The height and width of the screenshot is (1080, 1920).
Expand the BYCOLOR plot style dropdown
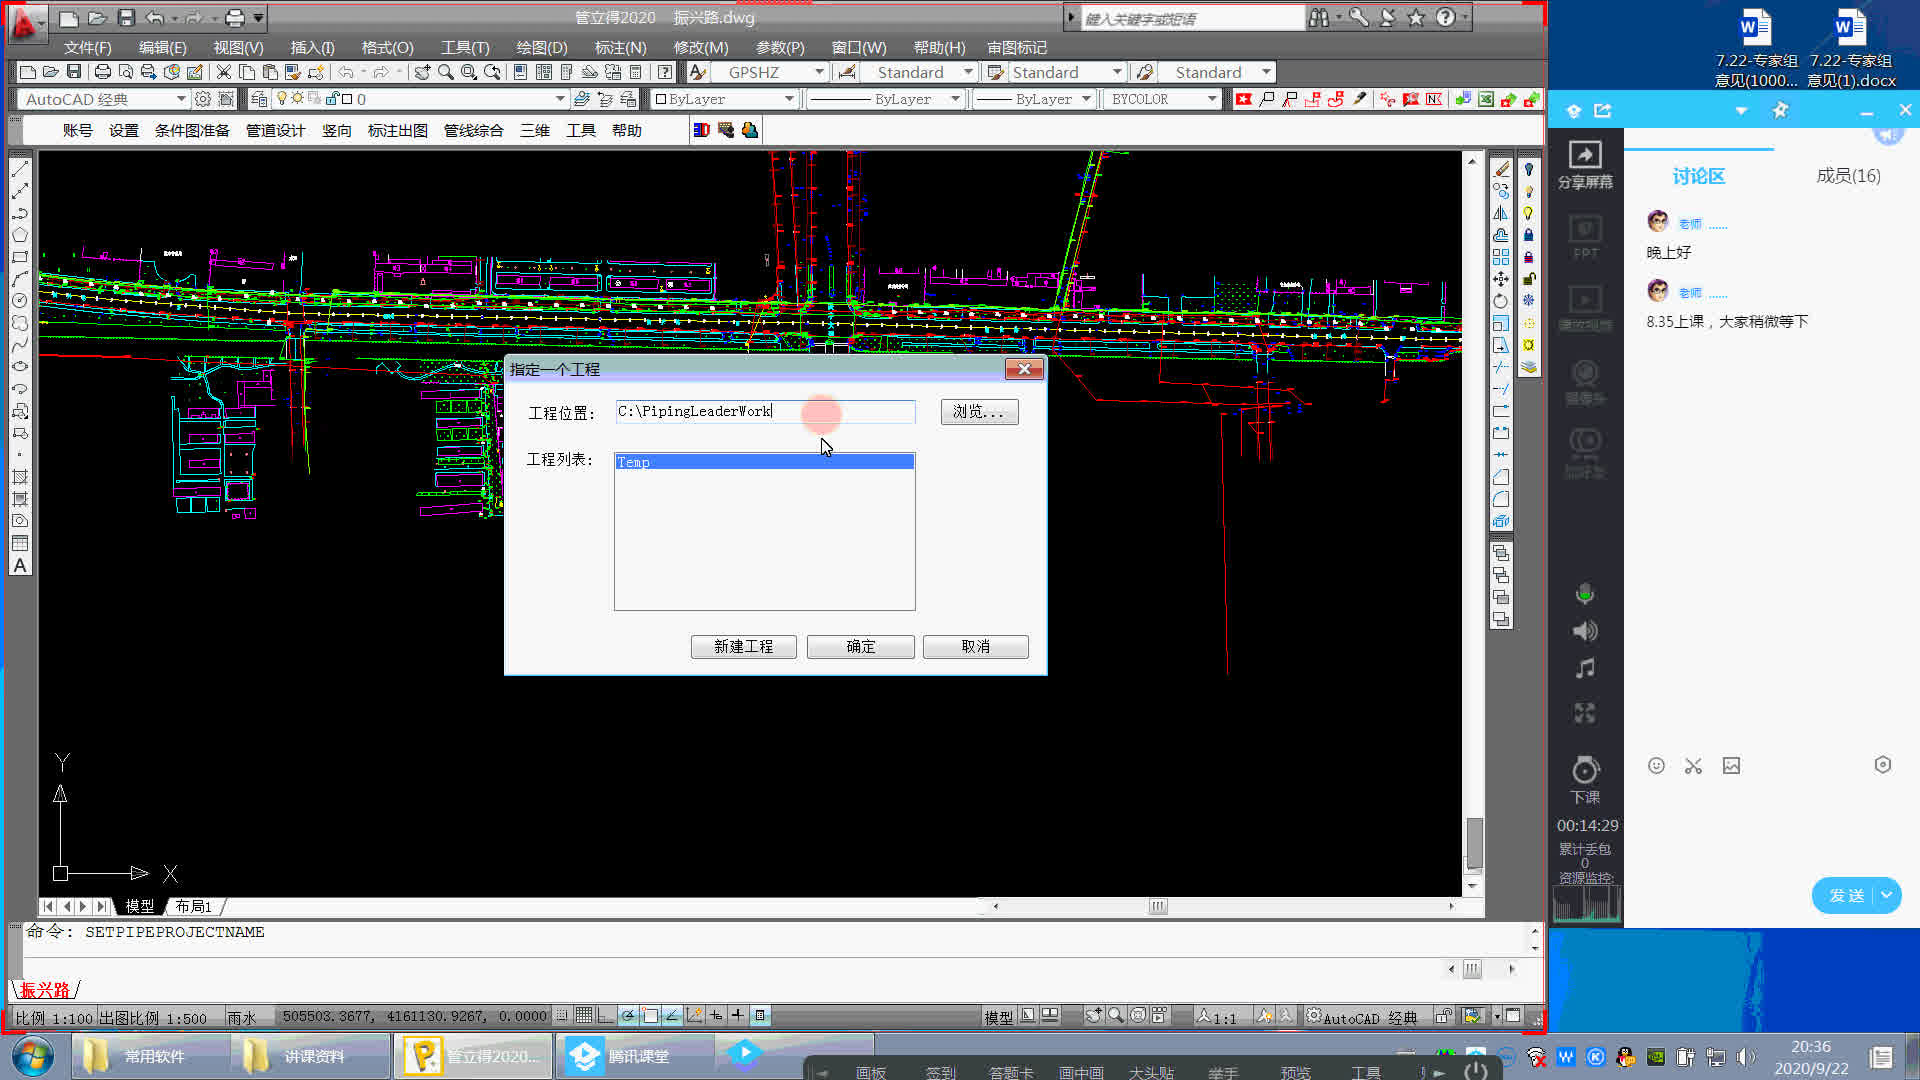coord(1211,99)
